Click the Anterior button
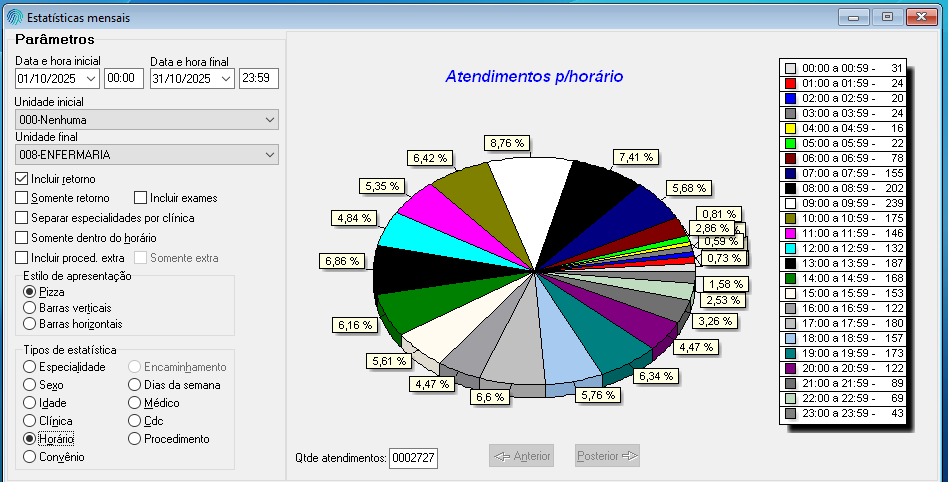Image resolution: width=948 pixels, height=482 pixels. tap(520, 456)
